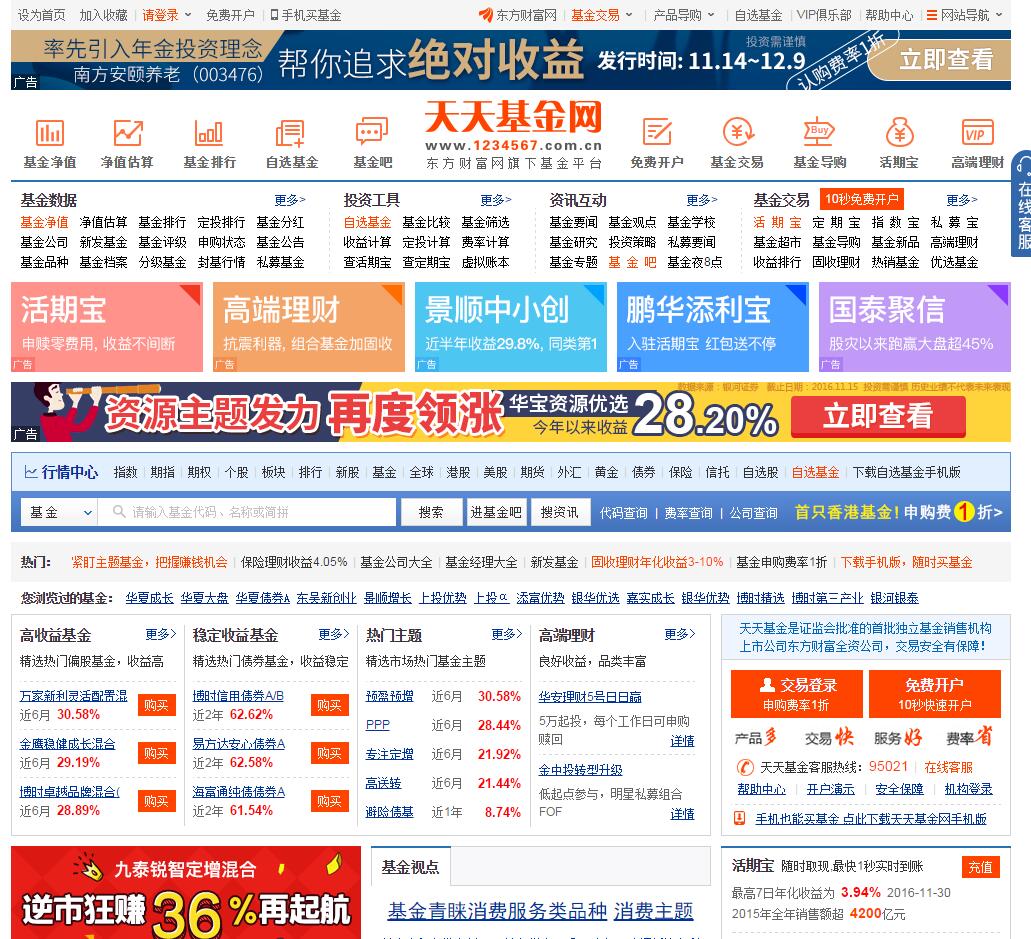Viewport: 1031px width, 939px height.
Task: Expand 更多 in 基金数据 section
Action: tap(290, 200)
